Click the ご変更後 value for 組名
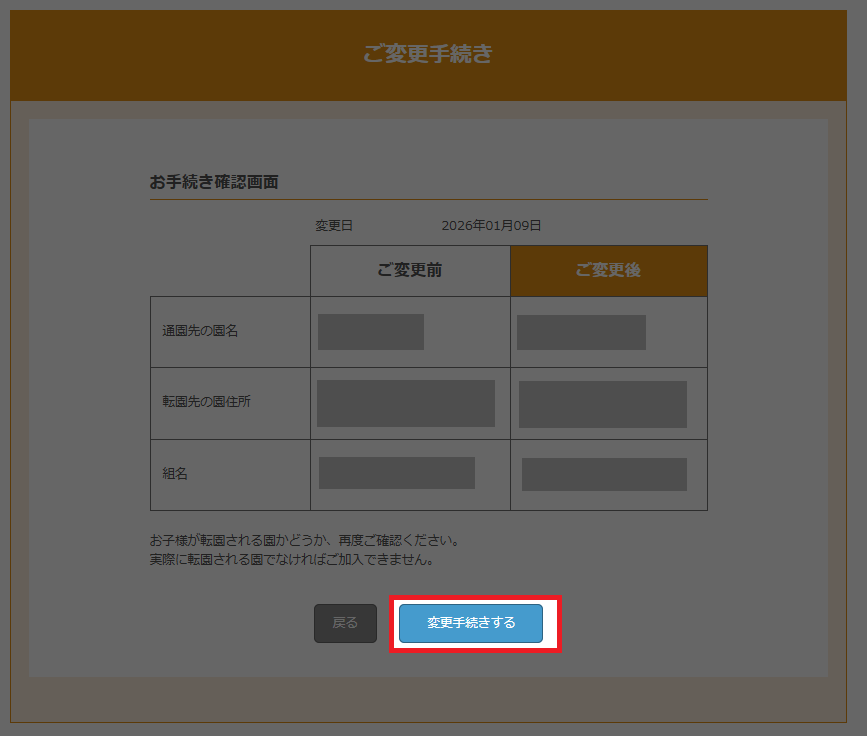The height and width of the screenshot is (736, 867). click(x=604, y=474)
